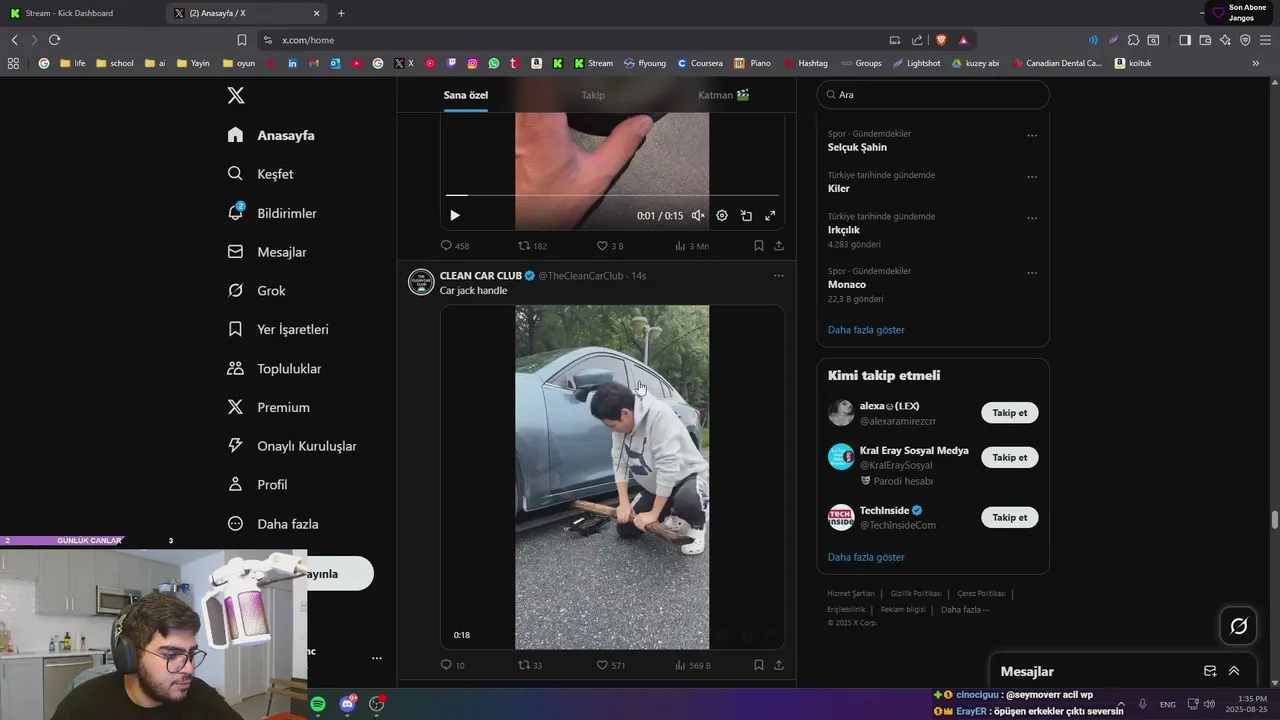The width and height of the screenshot is (1280, 720).
Task: Click the Ara search field
Action: click(x=933, y=94)
